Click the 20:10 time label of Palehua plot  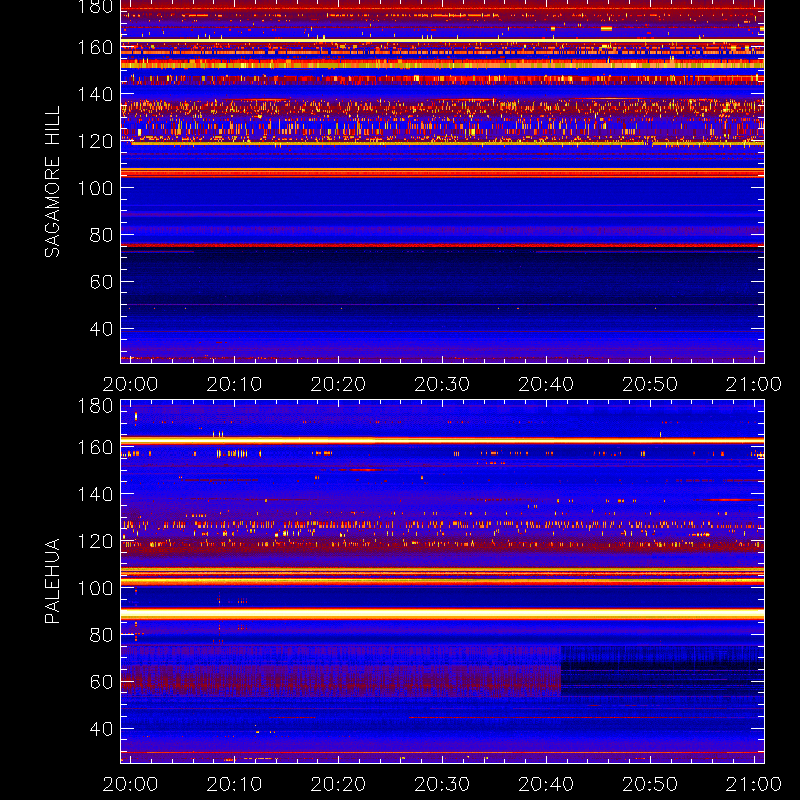pyautogui.click(x=234, y=784)
